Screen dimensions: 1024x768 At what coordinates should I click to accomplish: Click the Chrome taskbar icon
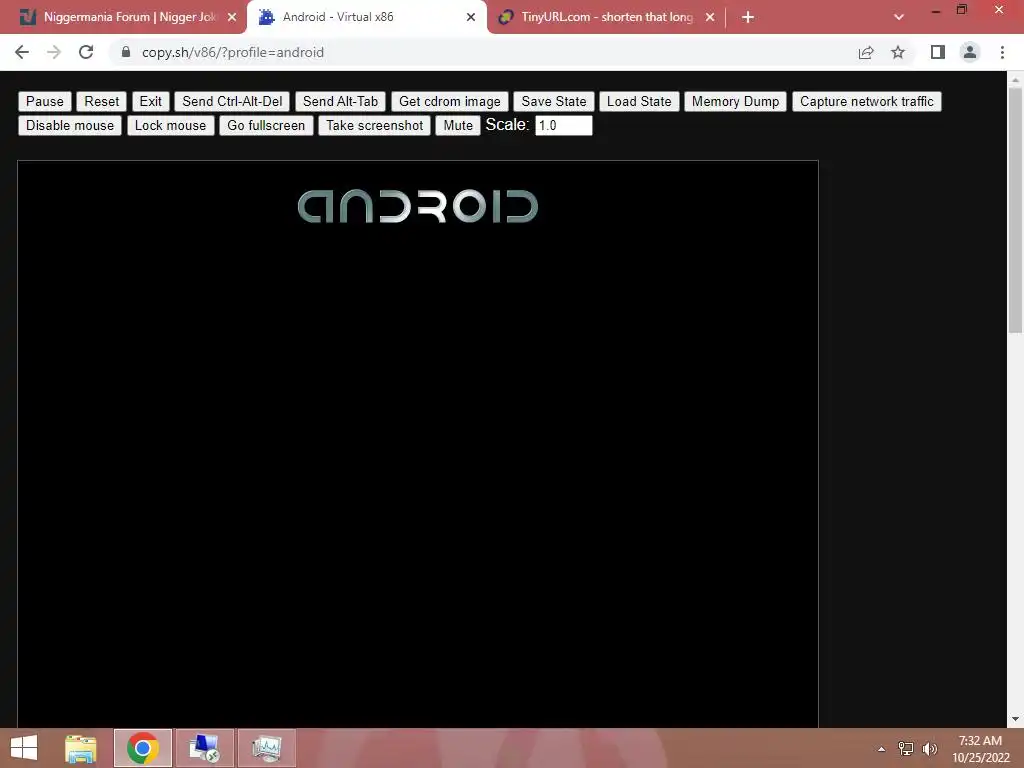pyautogui.click(x=143, y=748)
